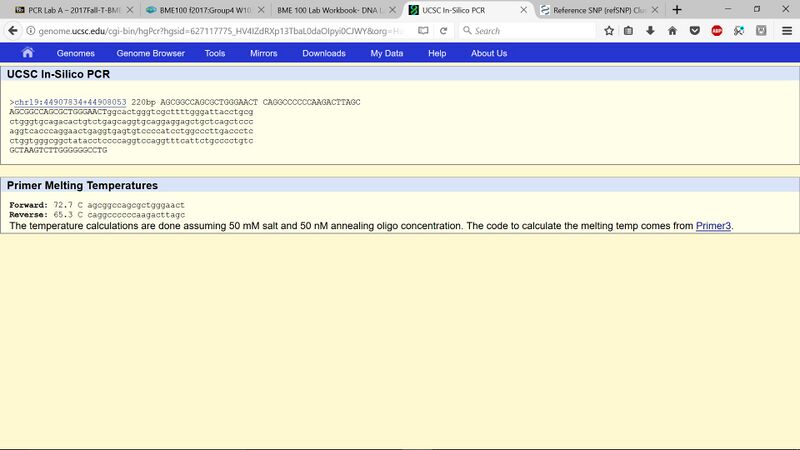Open the Downloads menu in the UCSC navigation bar

click(323, 53)
